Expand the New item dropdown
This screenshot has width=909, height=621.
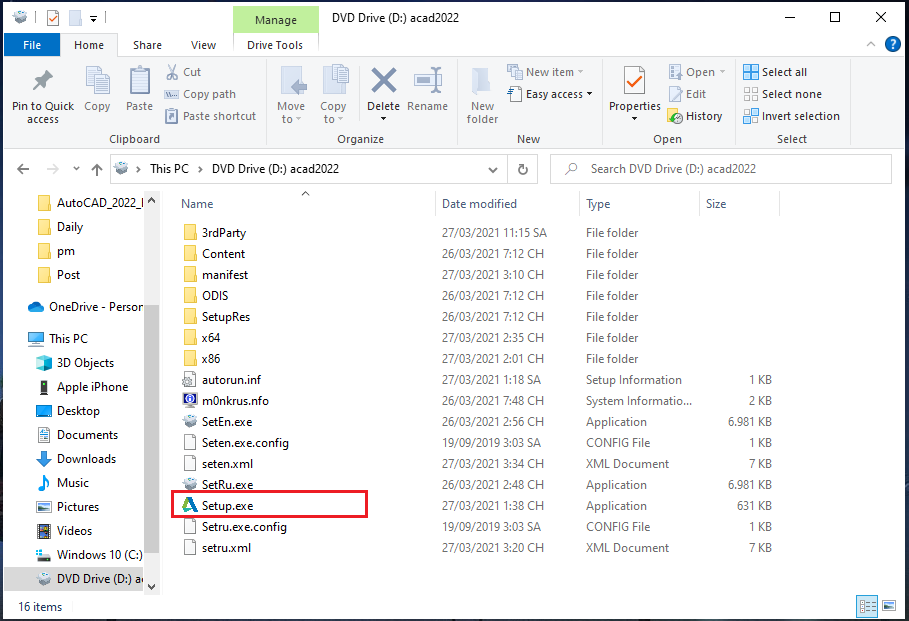580,72
